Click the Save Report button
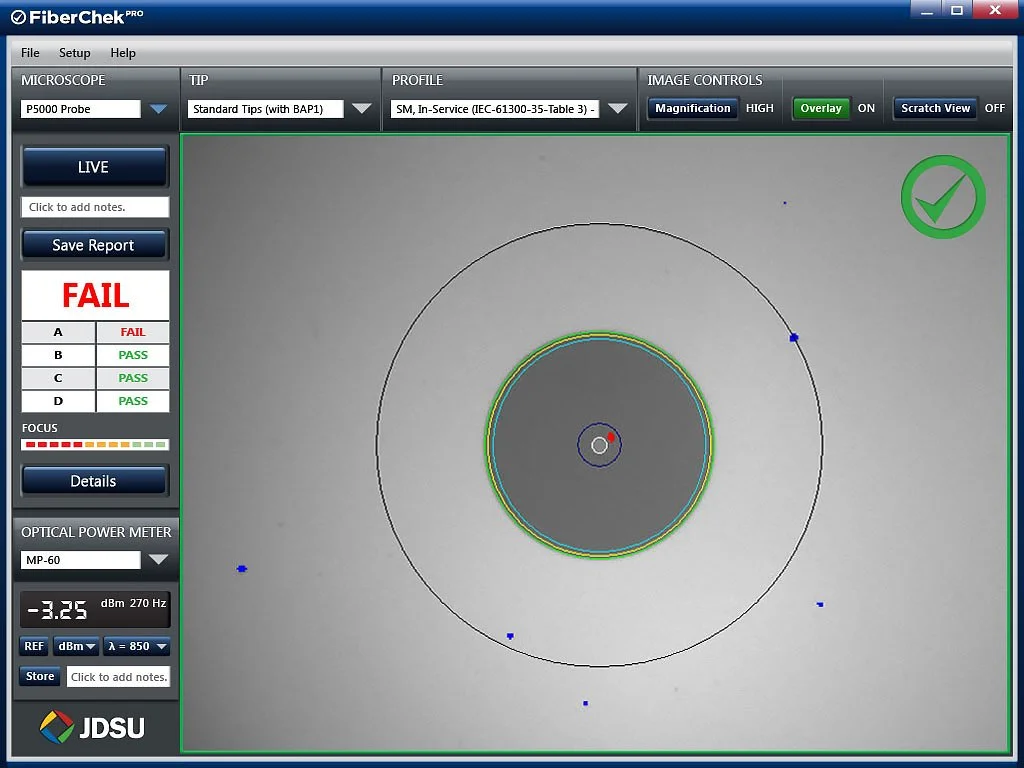Image resolution: width=1024 pixels, height=768 pixels. (95, 246)
